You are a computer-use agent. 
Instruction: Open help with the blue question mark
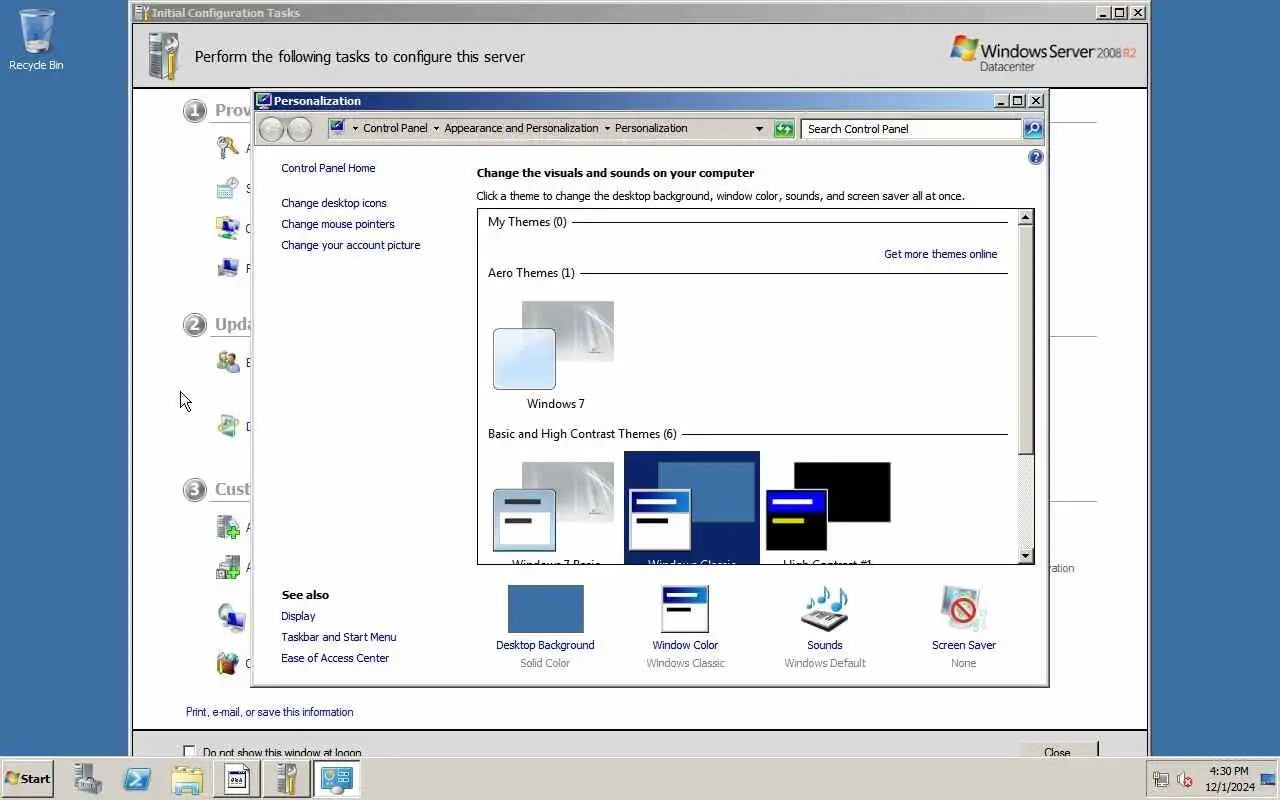[1036, 157]
